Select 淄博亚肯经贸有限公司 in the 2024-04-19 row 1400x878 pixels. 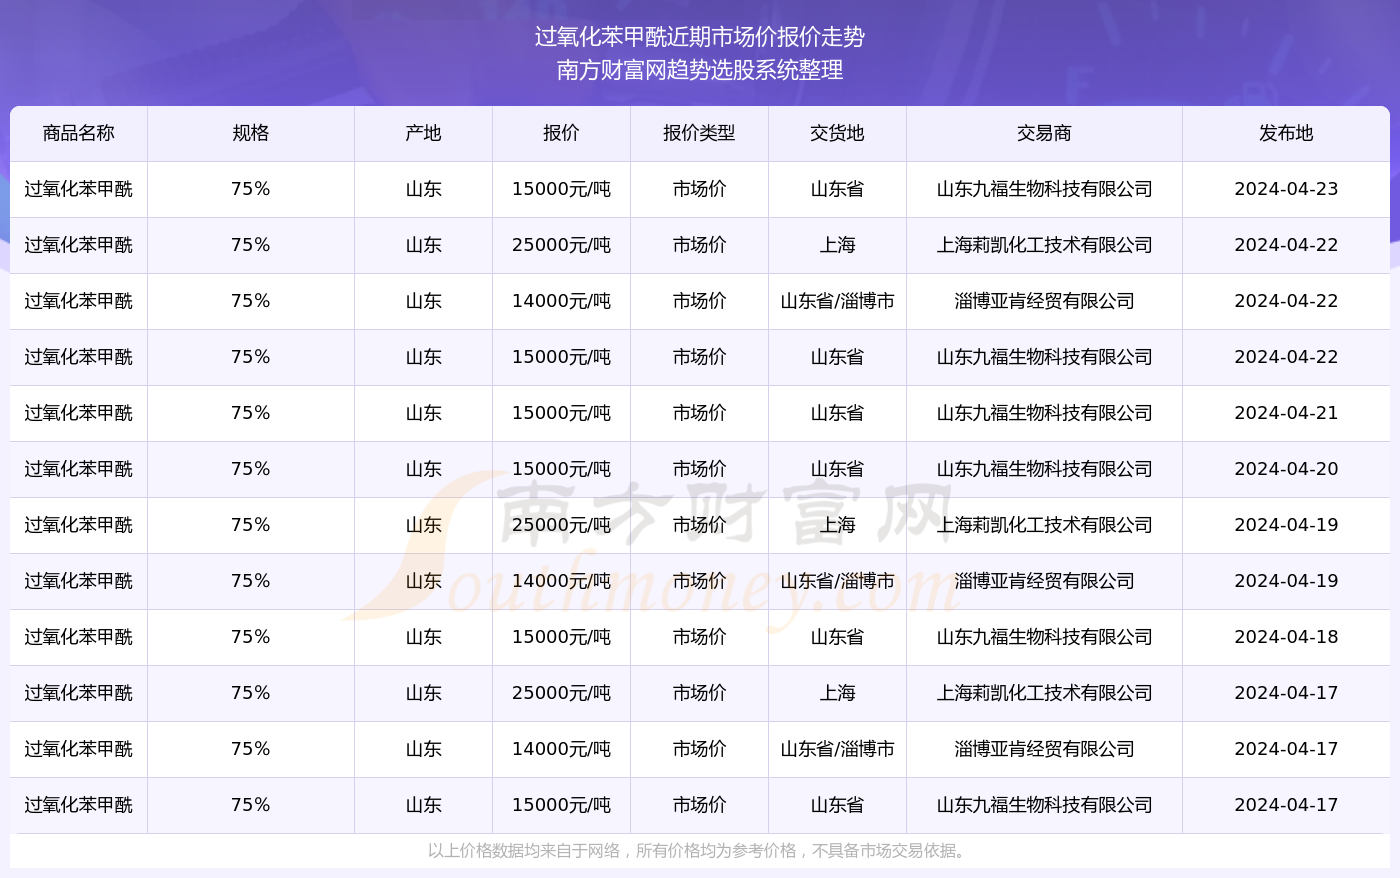point(1044,581)
